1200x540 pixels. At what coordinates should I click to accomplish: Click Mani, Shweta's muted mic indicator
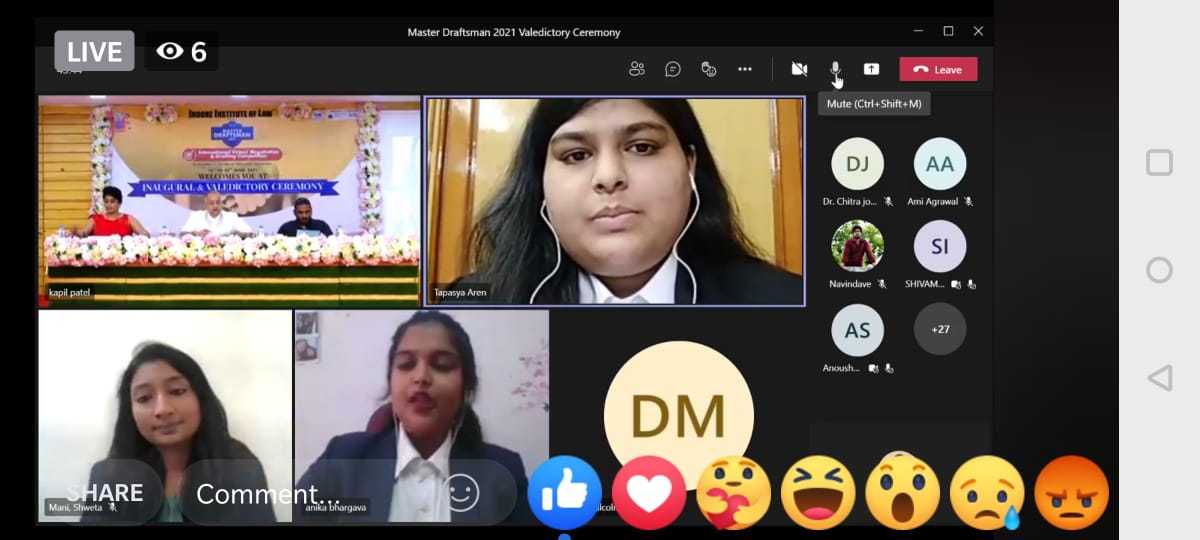point(113,507)
